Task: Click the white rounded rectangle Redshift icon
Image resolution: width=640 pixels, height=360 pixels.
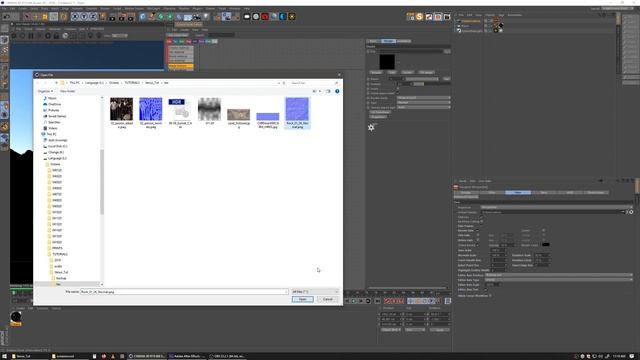Action: point(247,17)
